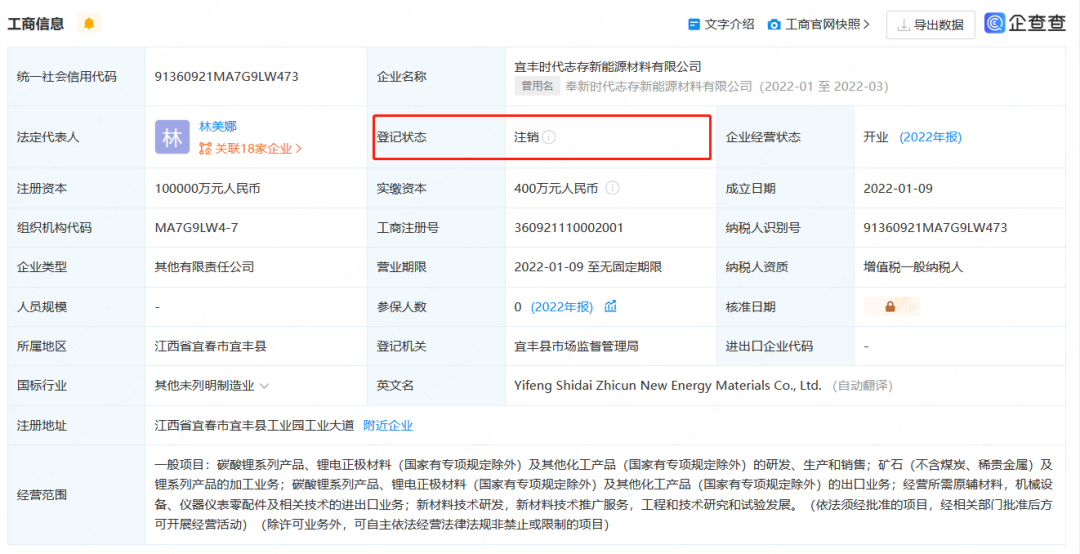This screenshot has width=1080, height=554.
Task: Open the chart icon next to 参保人数
Action: click(x=610, y=307)
